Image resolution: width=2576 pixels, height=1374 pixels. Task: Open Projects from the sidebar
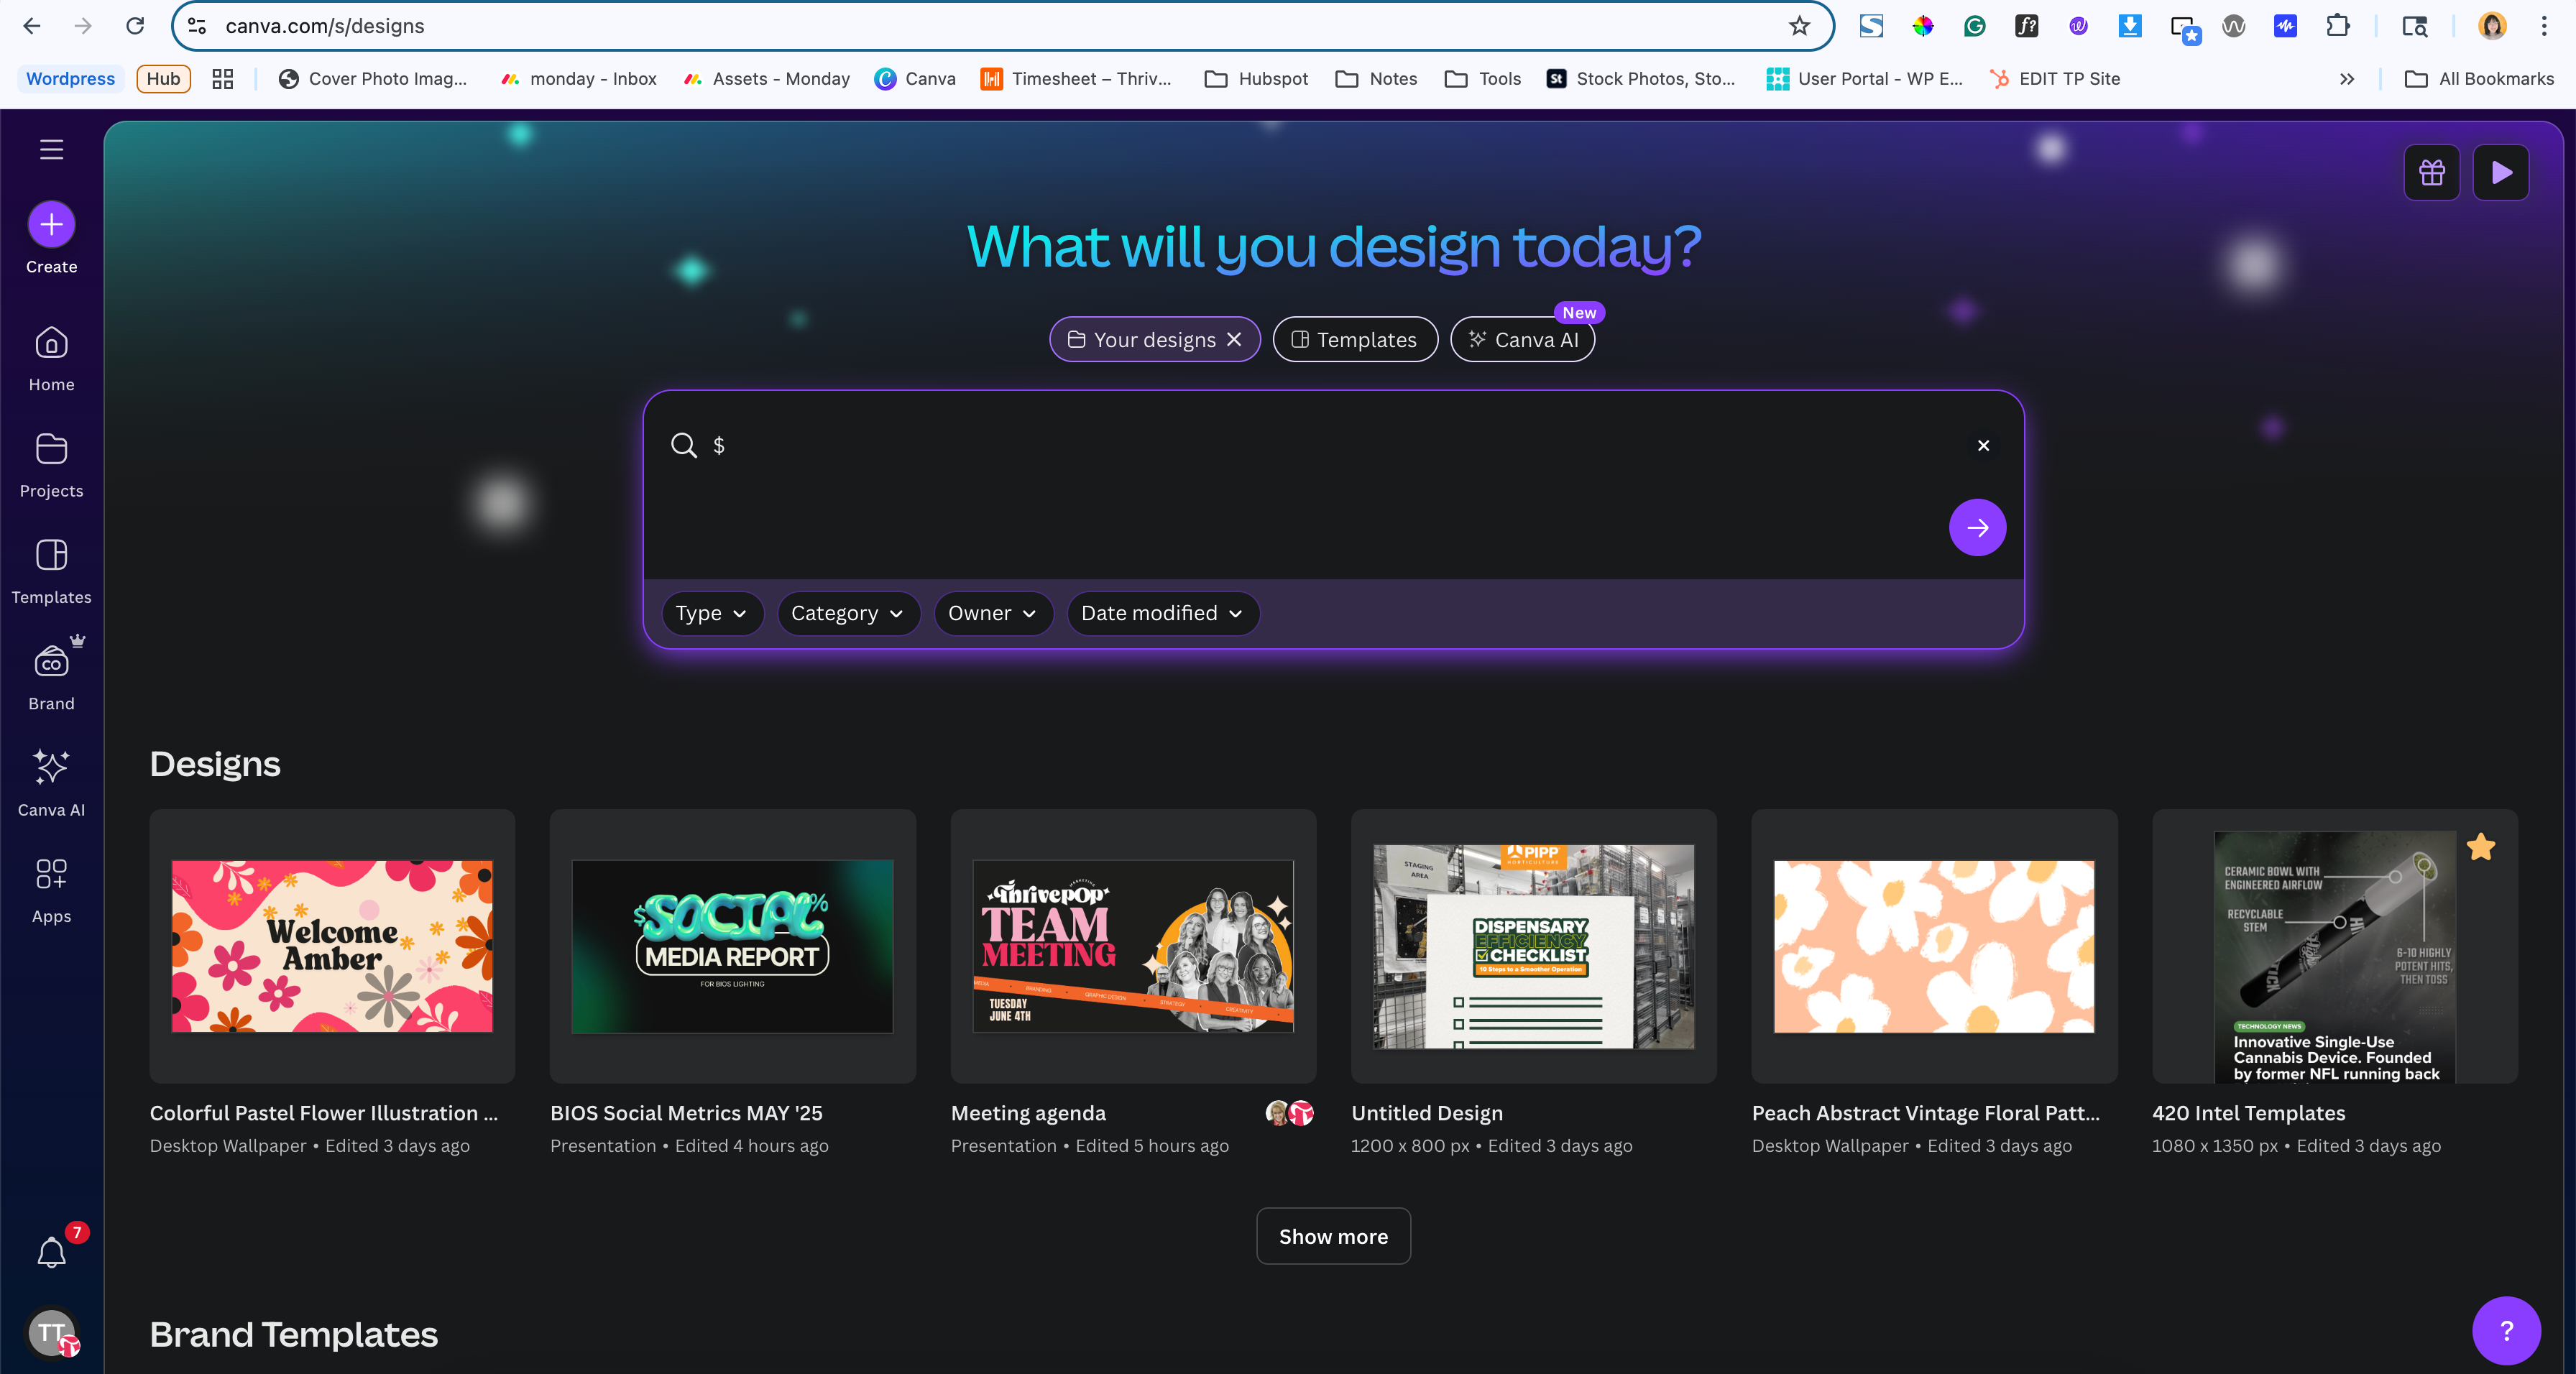[x=51, y=465]
